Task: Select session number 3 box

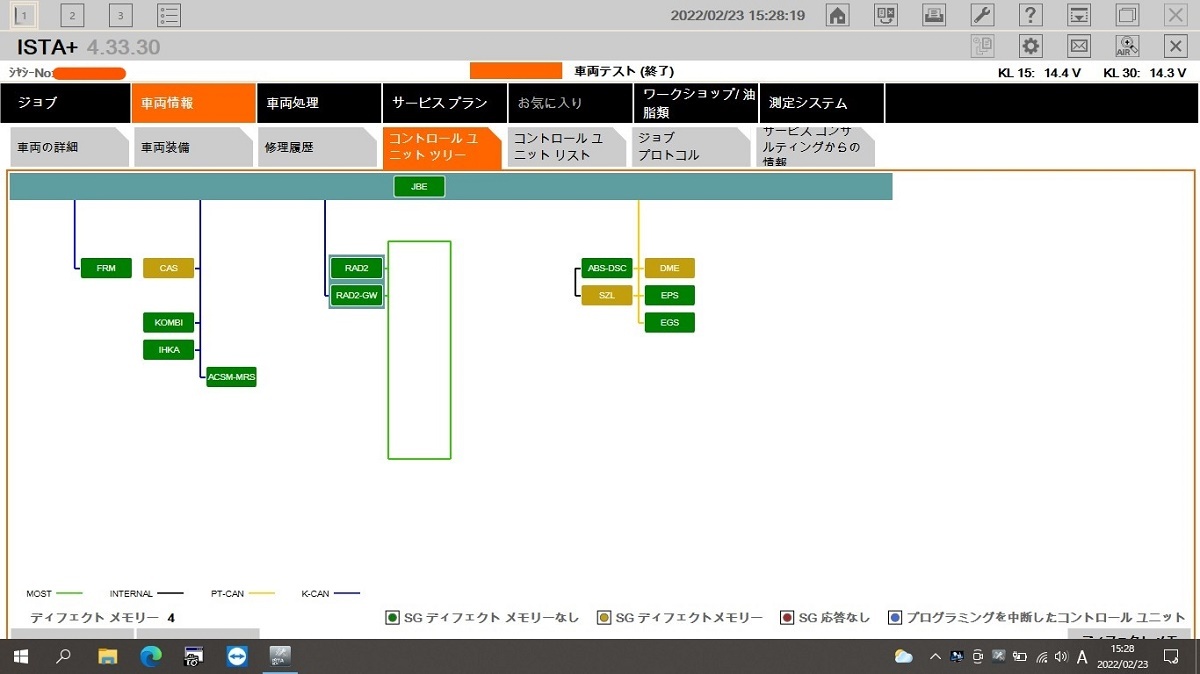Action: click(120, 15)
